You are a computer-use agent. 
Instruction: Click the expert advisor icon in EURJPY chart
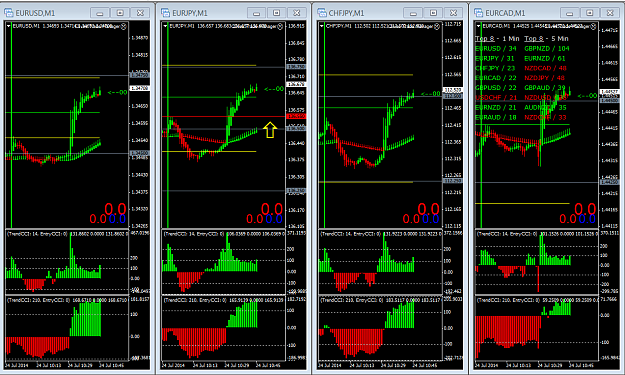click(280, 26)
